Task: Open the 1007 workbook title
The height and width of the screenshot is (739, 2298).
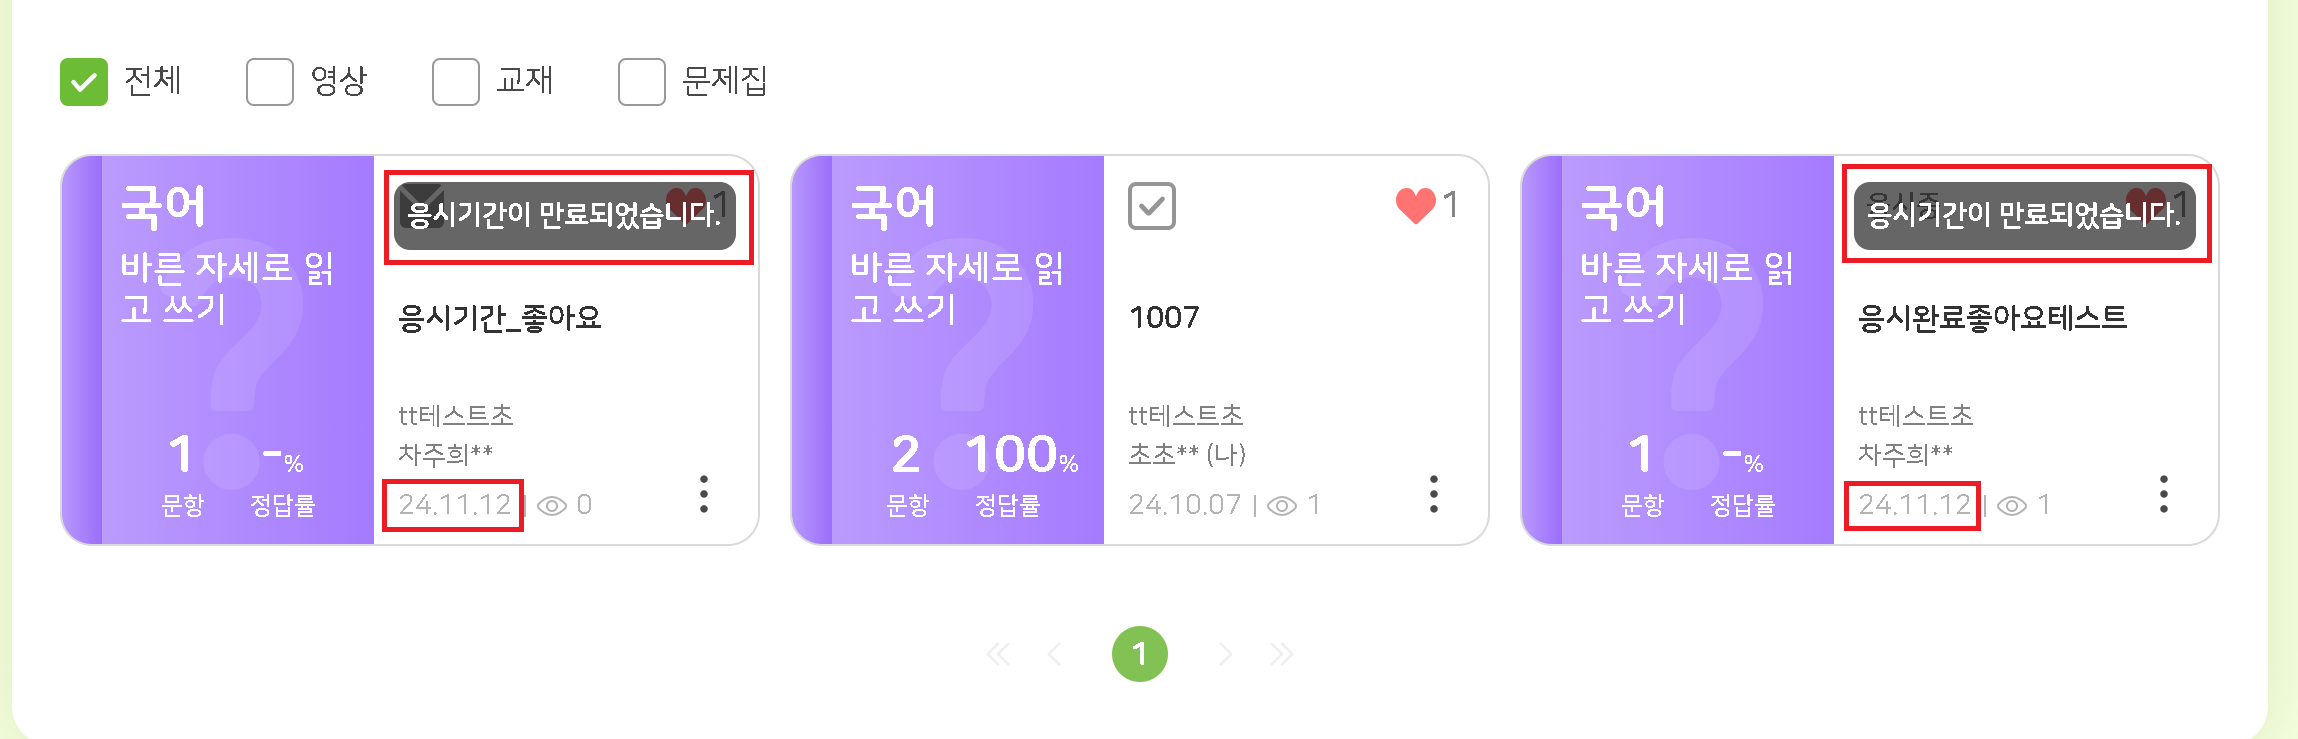Action: (x=1164, y=318)
